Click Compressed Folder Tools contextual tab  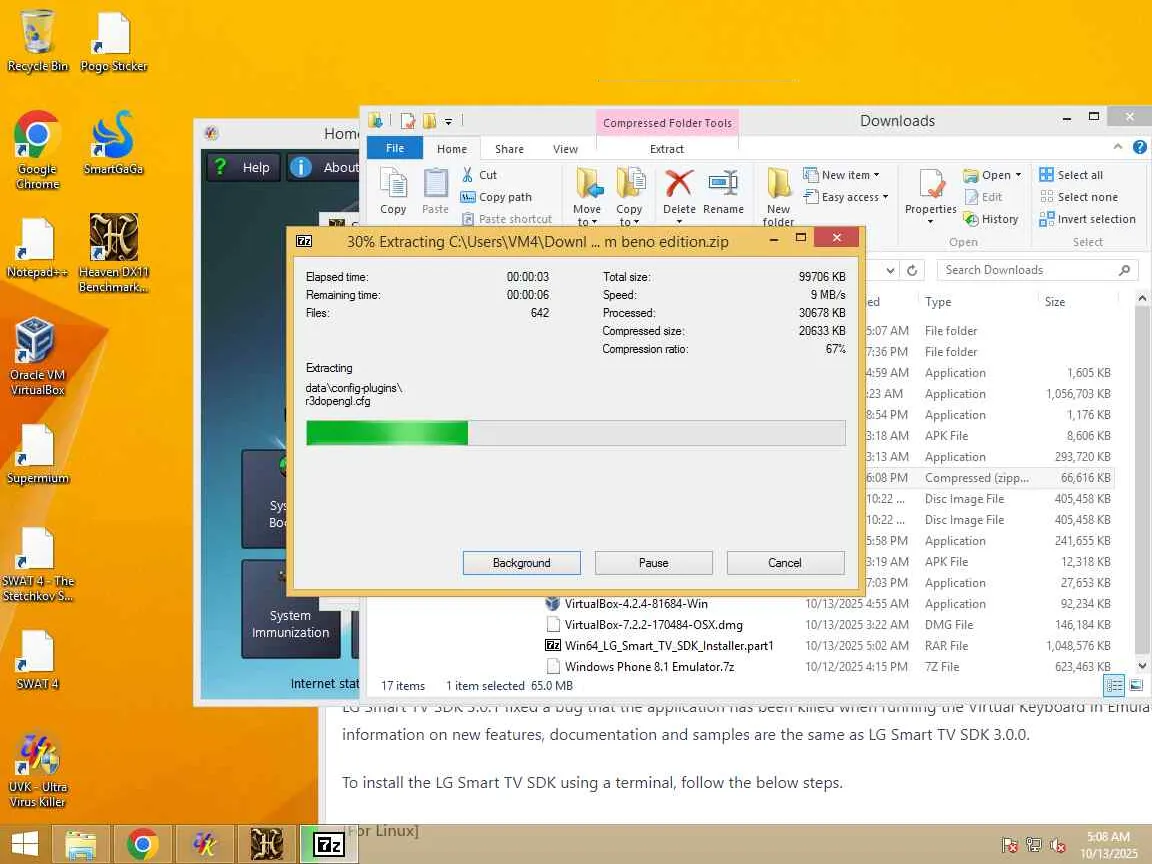(667, 123)
